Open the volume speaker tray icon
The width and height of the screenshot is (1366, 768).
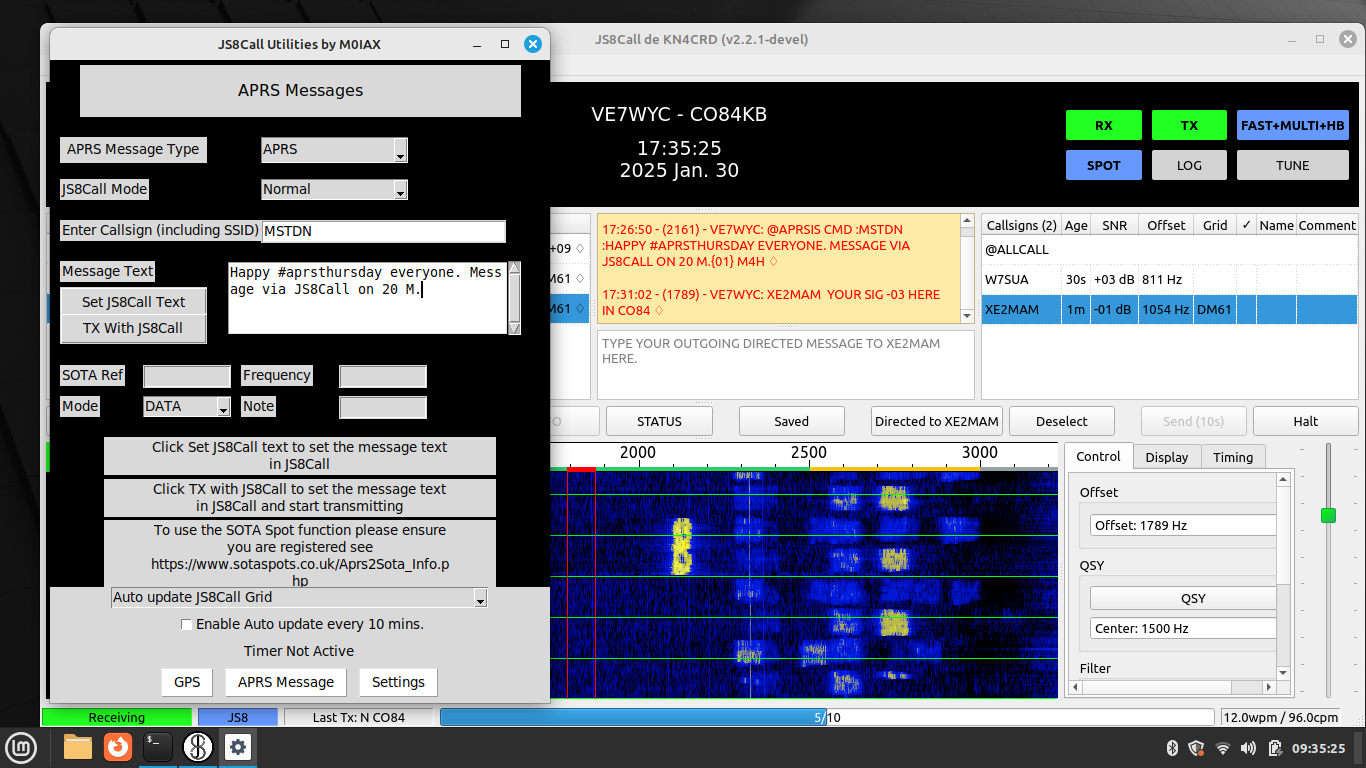pos(1248,748)
